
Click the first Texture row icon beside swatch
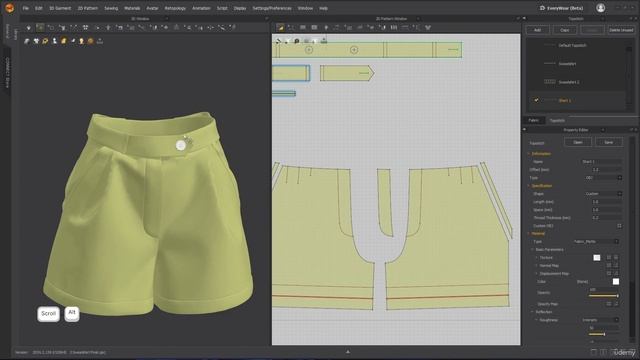609,258
